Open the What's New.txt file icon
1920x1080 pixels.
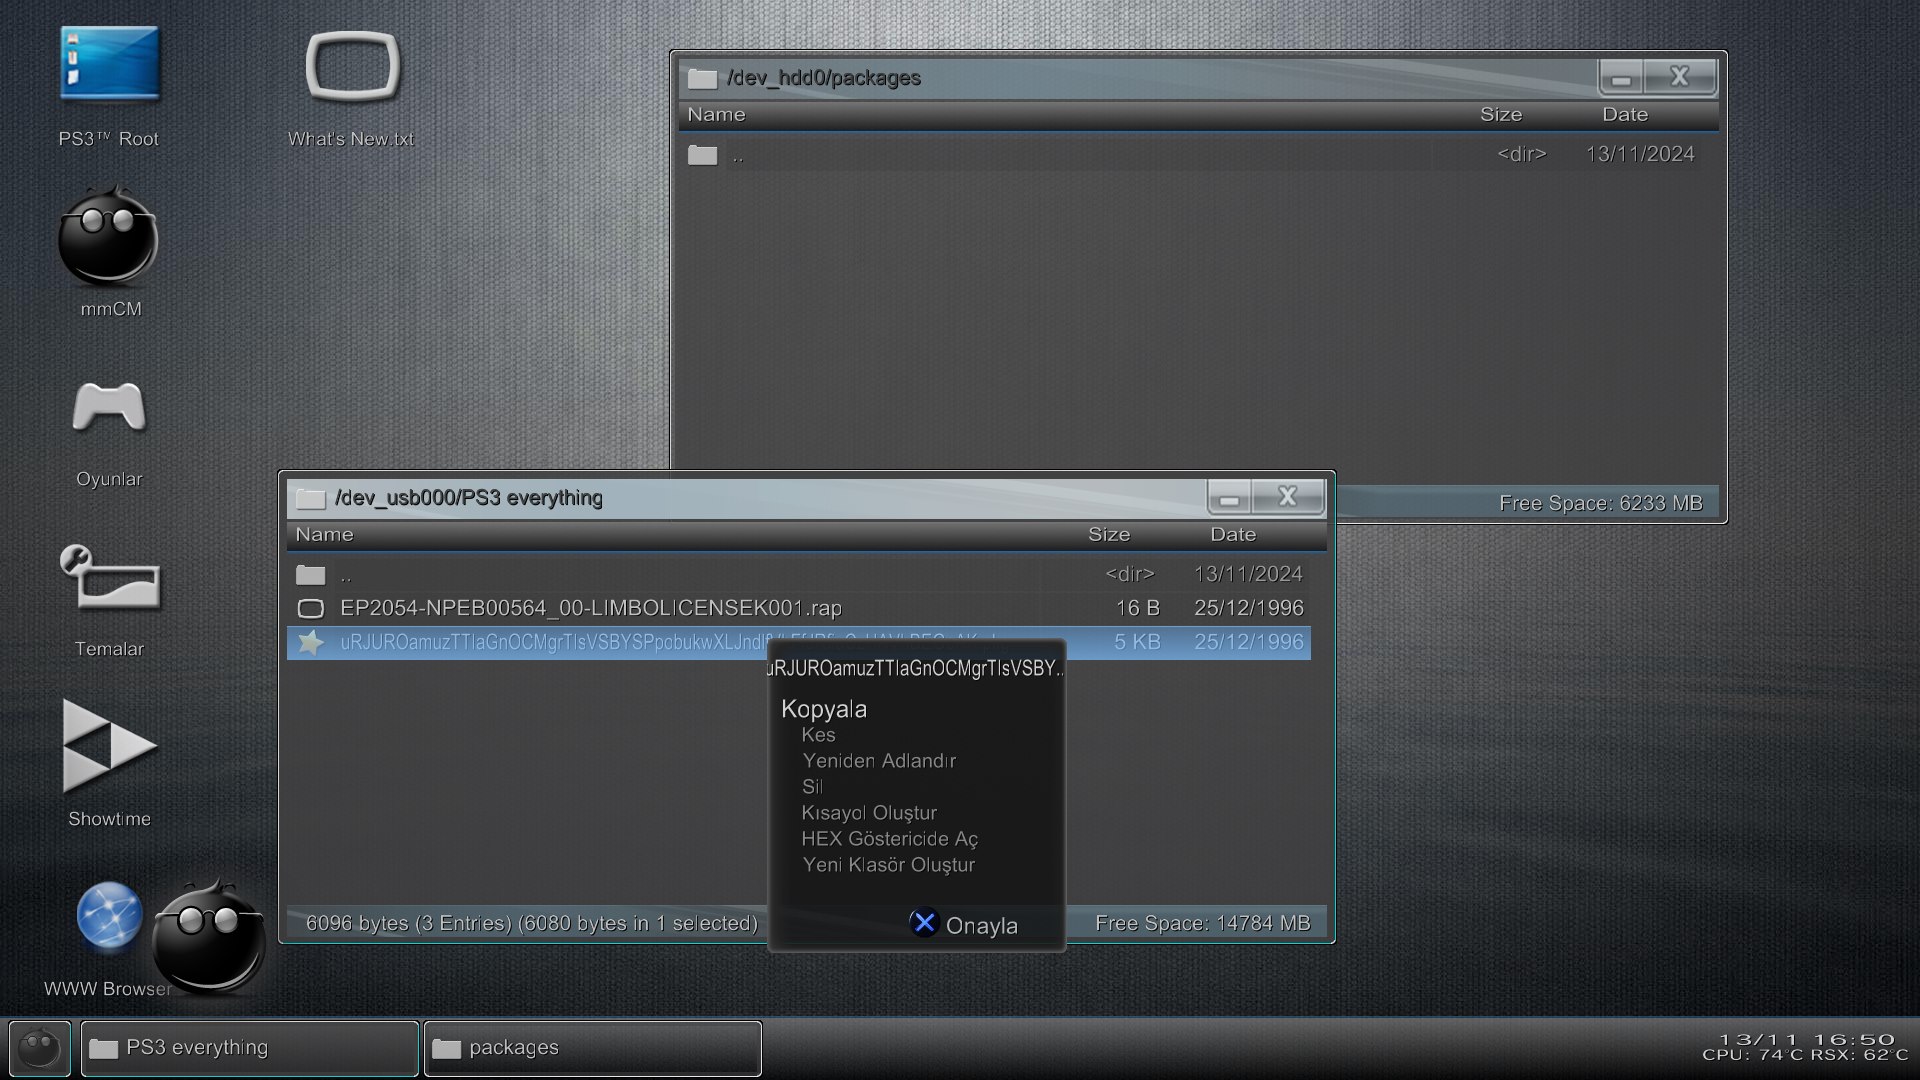point(352,68)
